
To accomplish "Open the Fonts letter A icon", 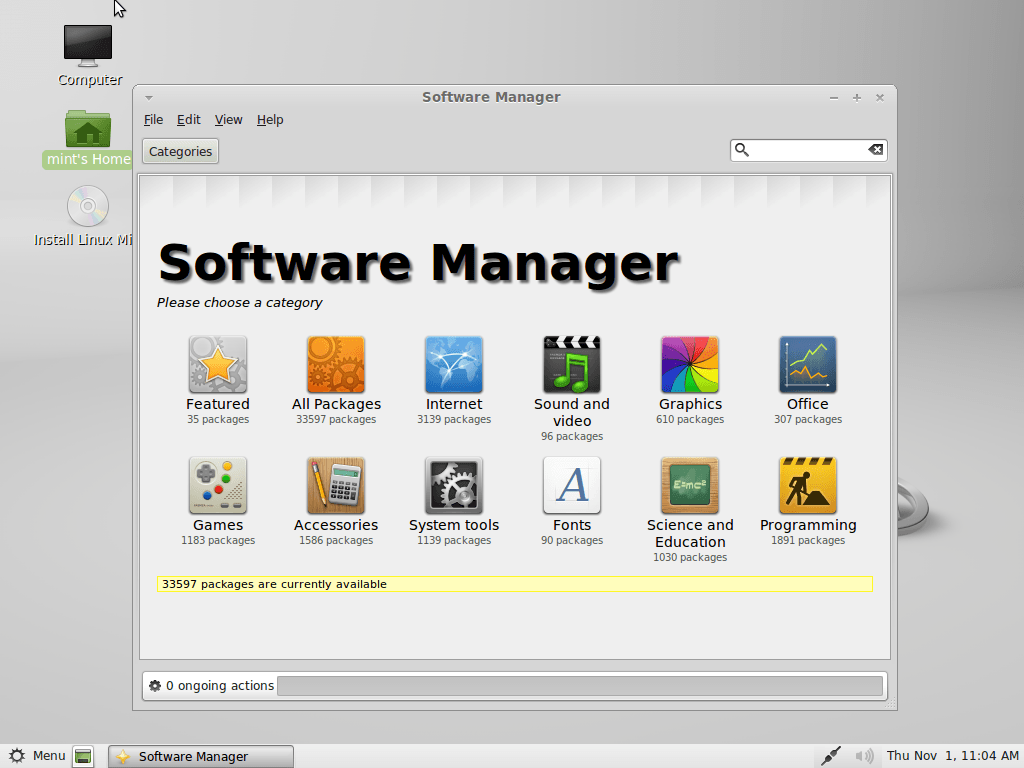I will coord(571,485).
